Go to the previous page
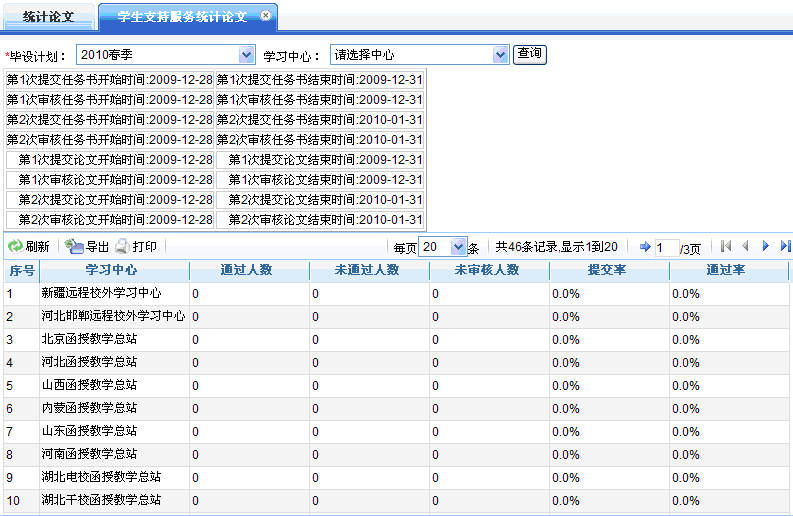The height and width of the screenshot is (516, 793). click(x=745, y=246)
